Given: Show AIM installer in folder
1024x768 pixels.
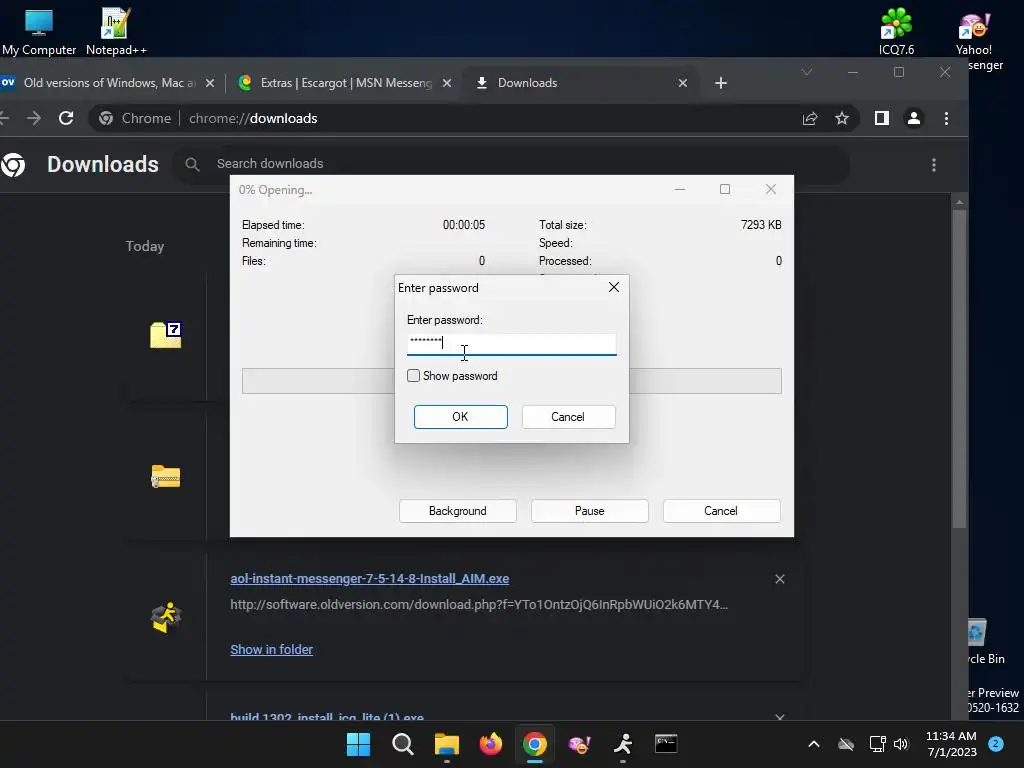Looking at the screenshot, I should point(272,649).
